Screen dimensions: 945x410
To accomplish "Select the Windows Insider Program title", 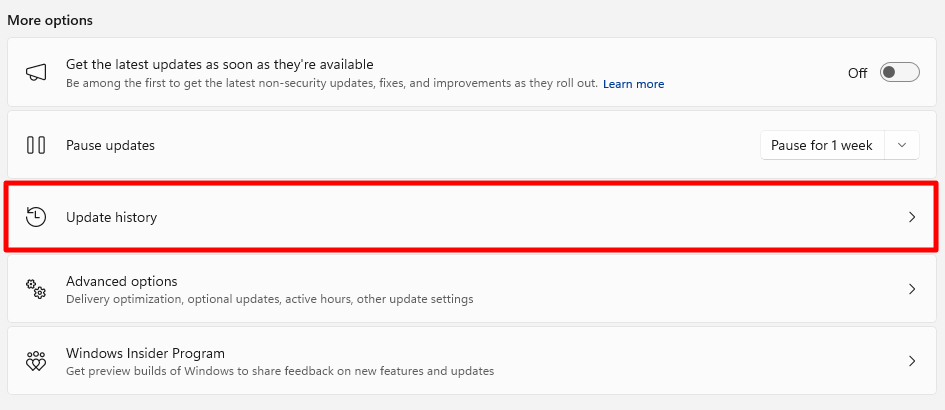I will pyautogui.click(x=145, y=353).
